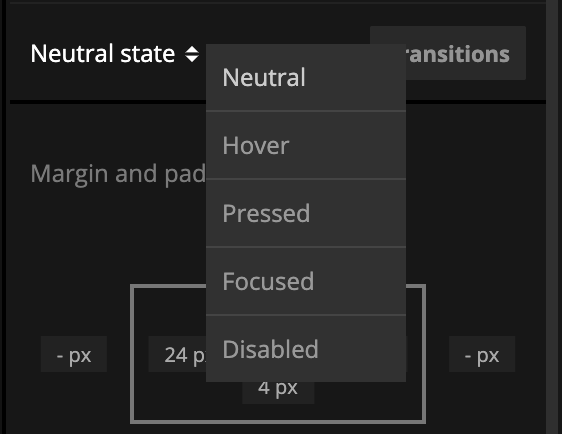
Task: Click the right margin '- px' field
Action: point(482,354)
